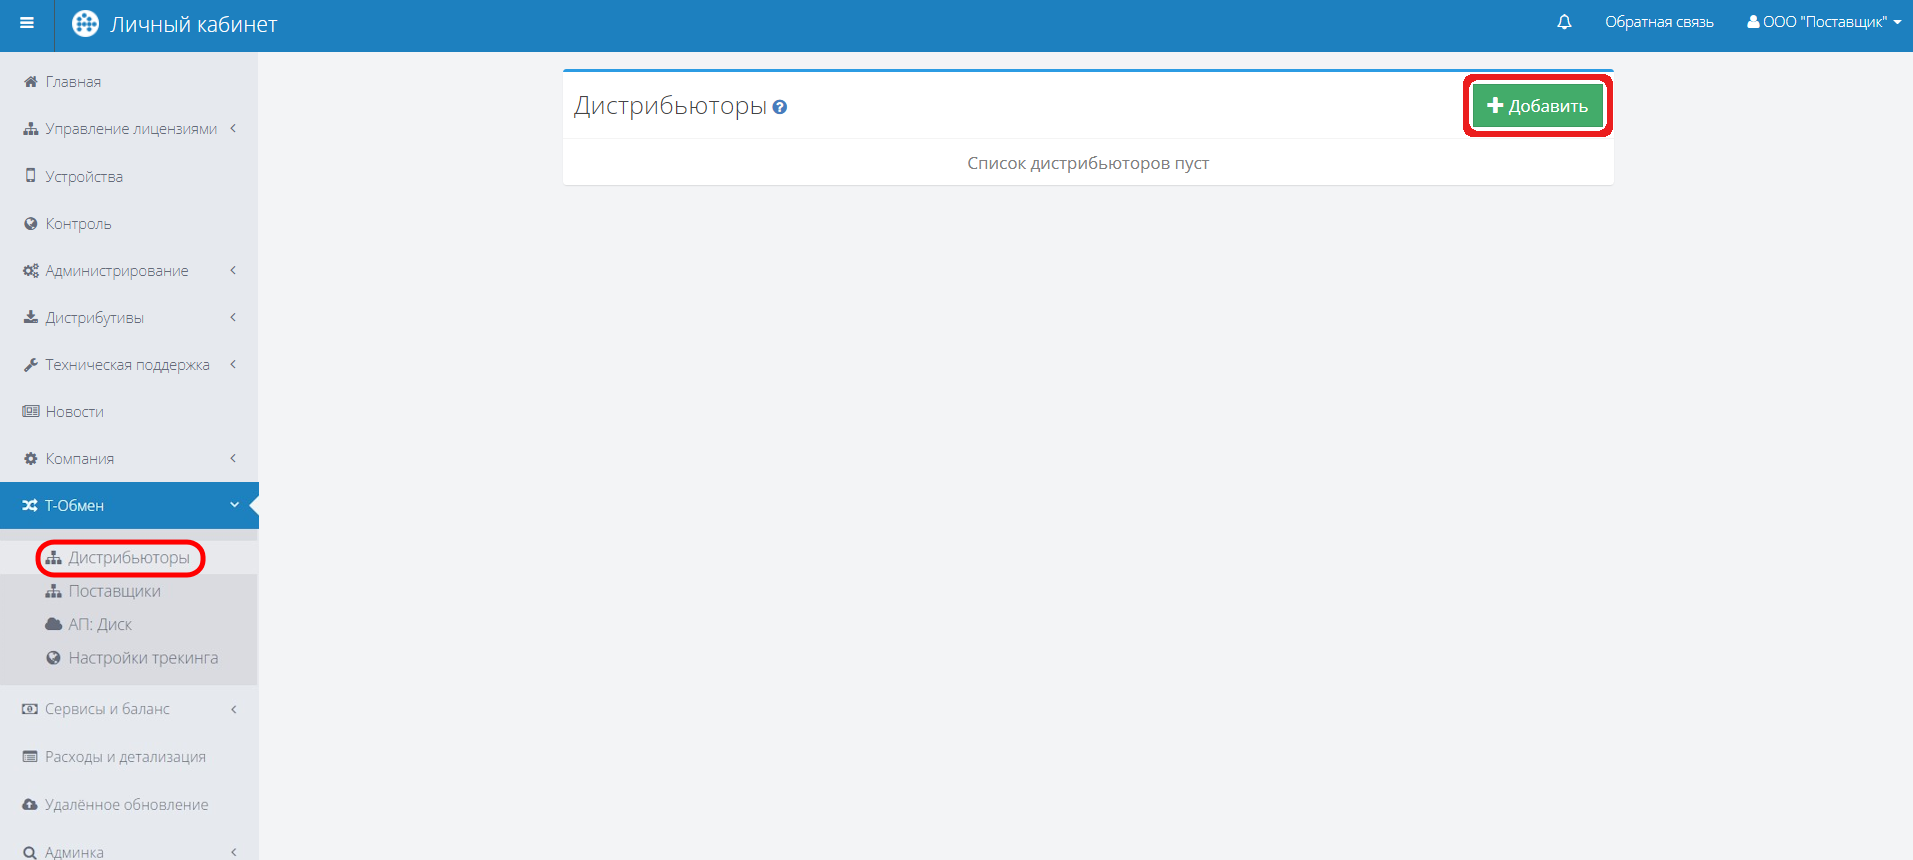Click the Новости newspaper icon

[x=31, y=411]
